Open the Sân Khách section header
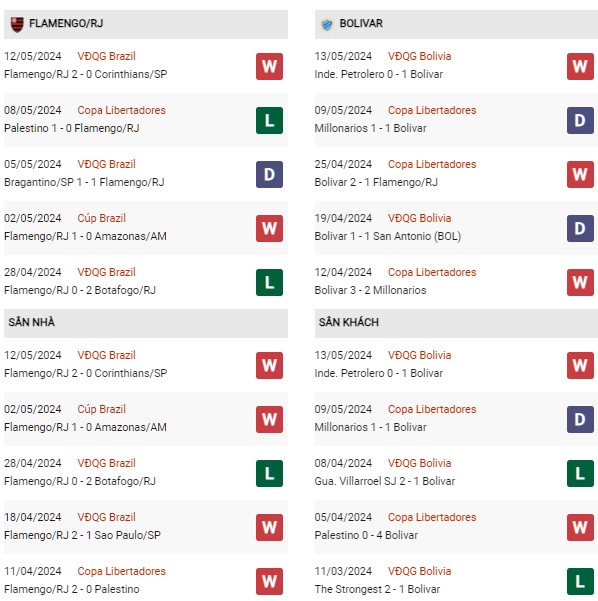 coord(456,323)
